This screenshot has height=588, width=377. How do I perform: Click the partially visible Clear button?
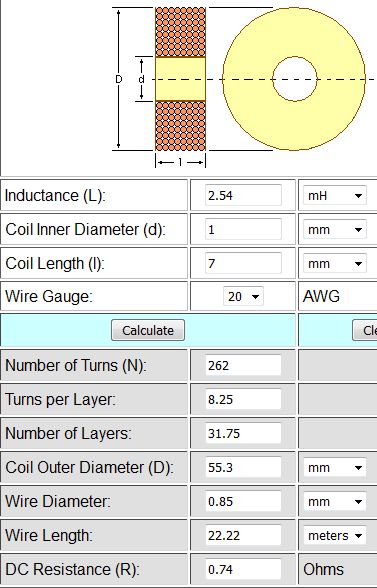click(x=365, y=330)
